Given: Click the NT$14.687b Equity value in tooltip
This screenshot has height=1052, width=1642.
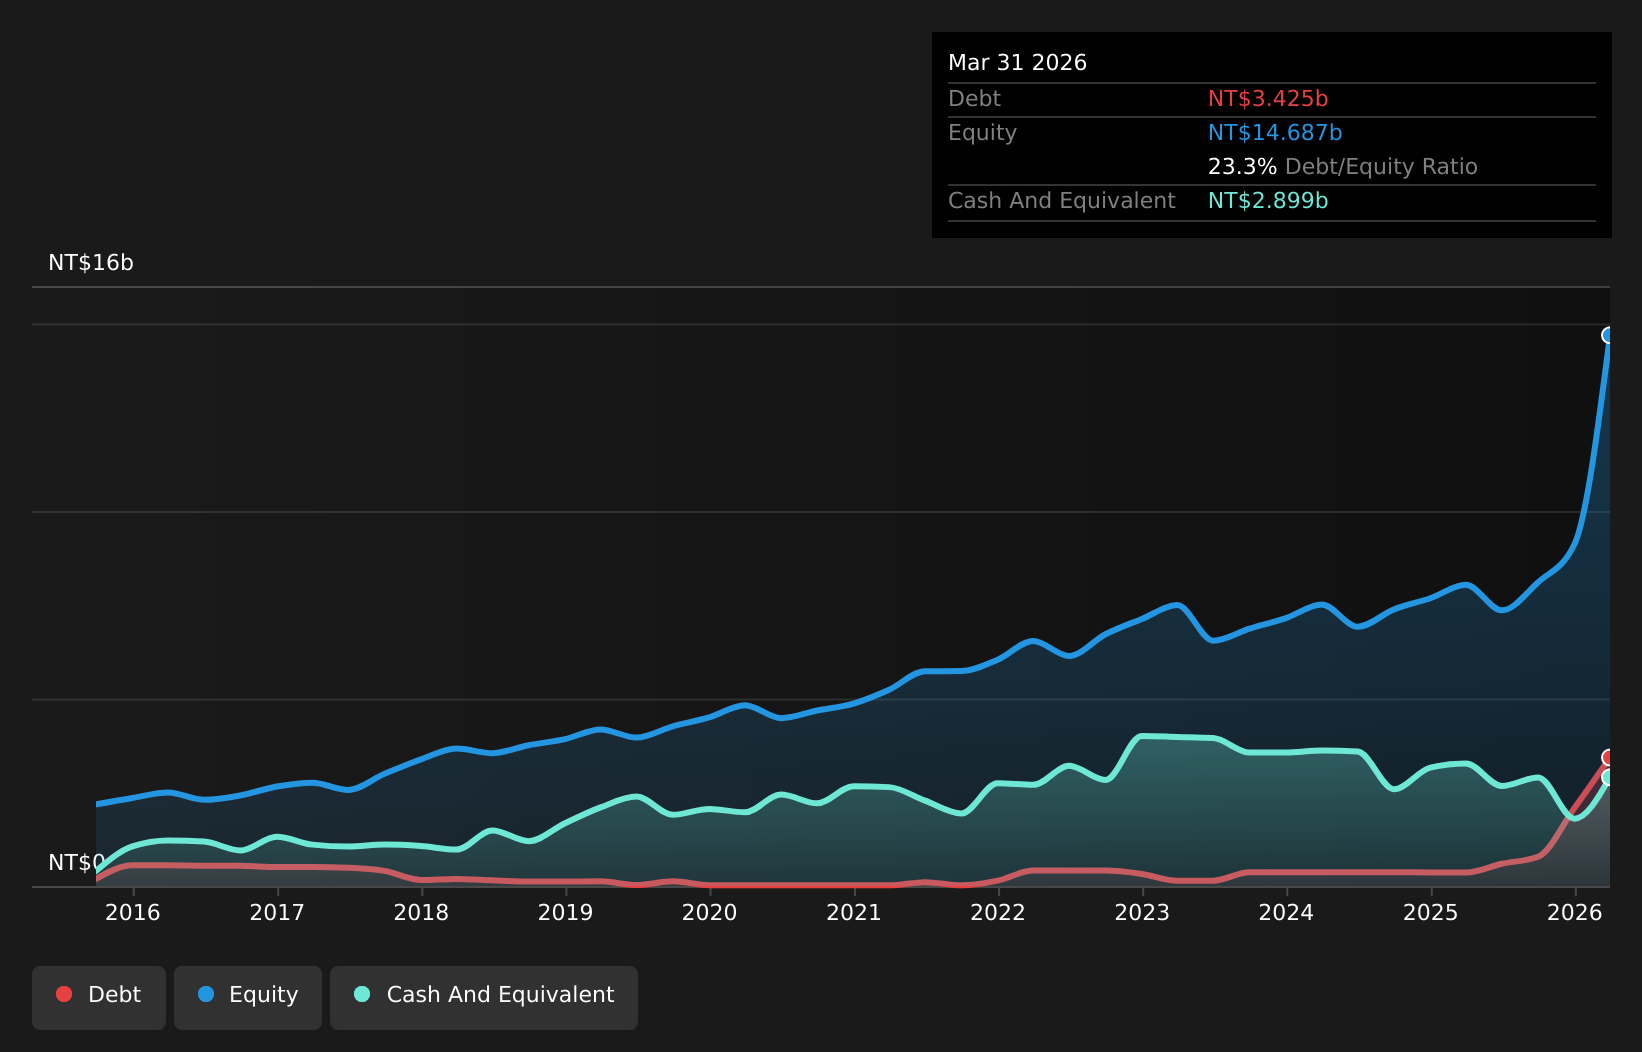Looking at the screenshot, I should (x=1275, y=133).
